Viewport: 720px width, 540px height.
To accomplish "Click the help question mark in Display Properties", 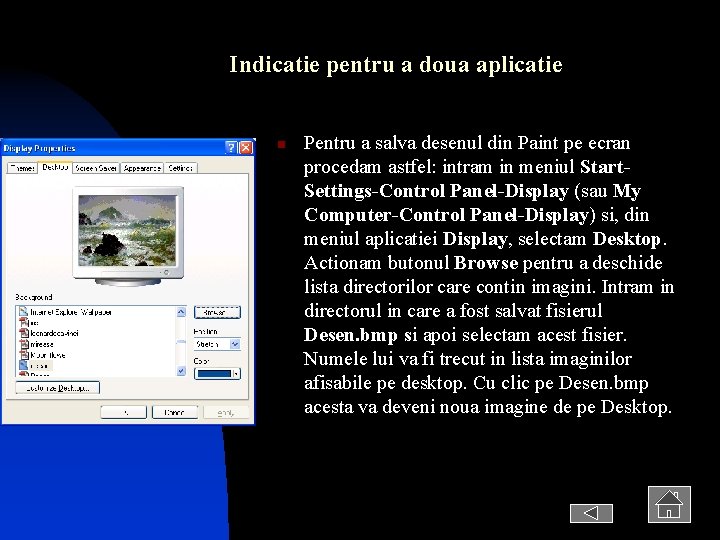I will (x=231, y=147).
